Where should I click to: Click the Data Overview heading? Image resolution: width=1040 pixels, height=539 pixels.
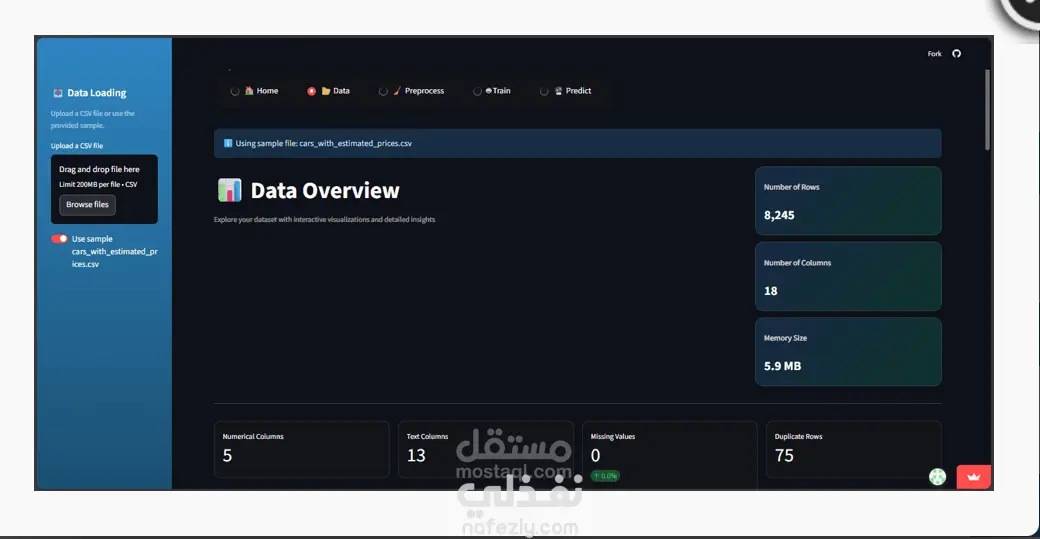point(325,191)
